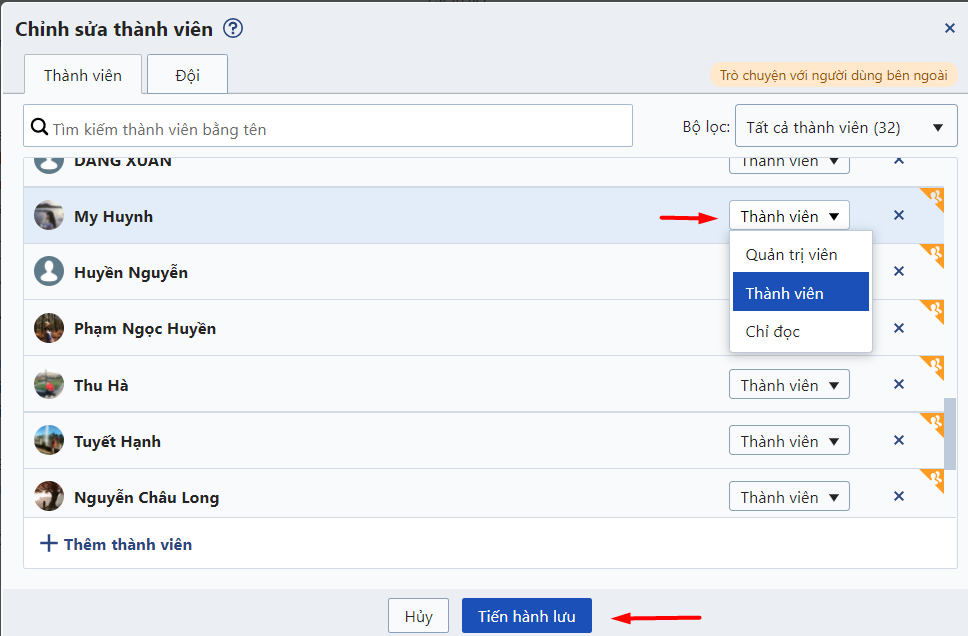Click My Huynh's avatar photo

point(49,215)
